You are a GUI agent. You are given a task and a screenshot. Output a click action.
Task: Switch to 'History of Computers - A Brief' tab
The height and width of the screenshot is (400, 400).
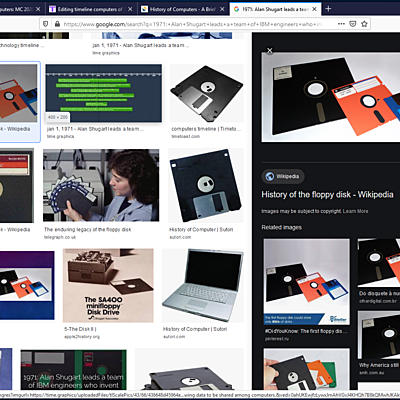click(x=182, y=9)
